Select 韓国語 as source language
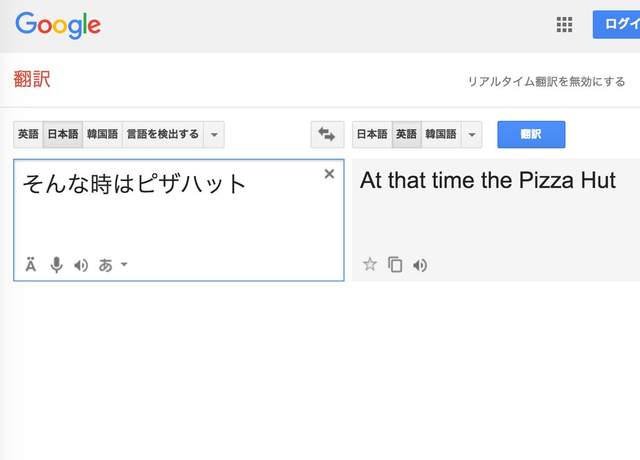The height and width of the screenshot is (460, 640). point(102,134)
